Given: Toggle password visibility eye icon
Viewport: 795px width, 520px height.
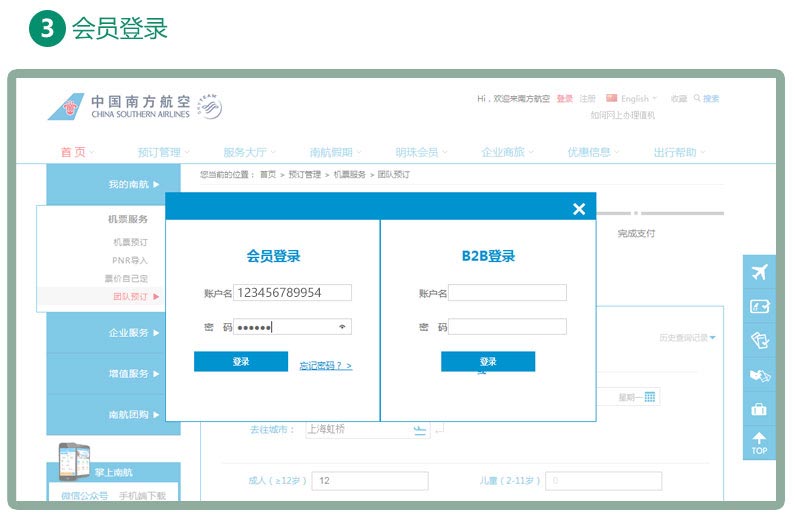Looking at the screenshot, I should pos(343,327).
